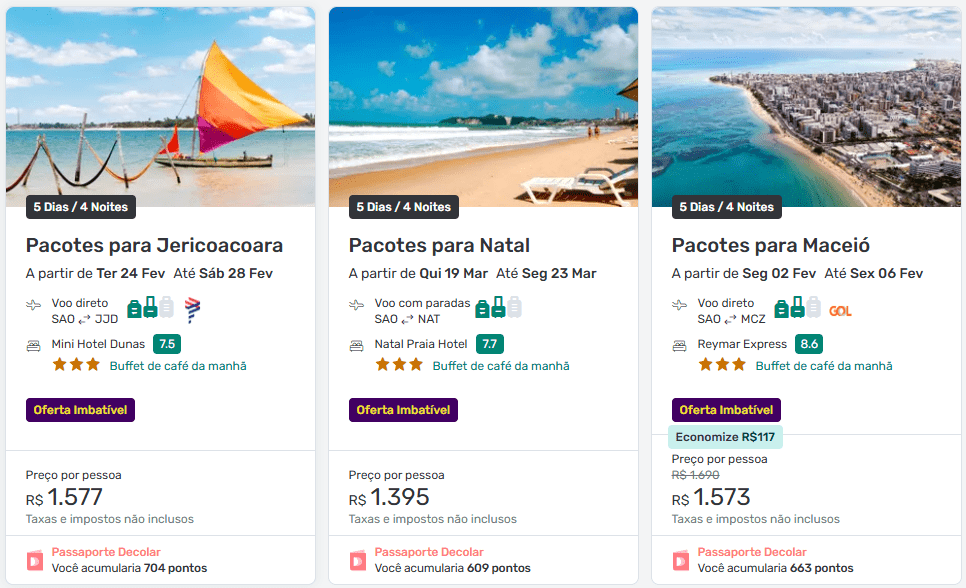966x588 pixels.
Task: Click the three-star rating under Natal Praia Hotel
Action: tap(399, 365)
